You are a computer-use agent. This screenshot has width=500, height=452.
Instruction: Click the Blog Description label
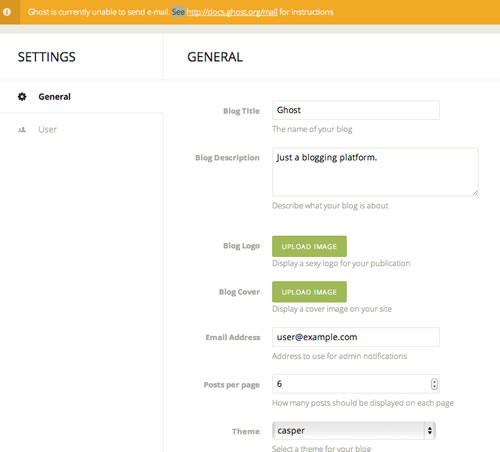pyautogui.click(x=227, y=158)
